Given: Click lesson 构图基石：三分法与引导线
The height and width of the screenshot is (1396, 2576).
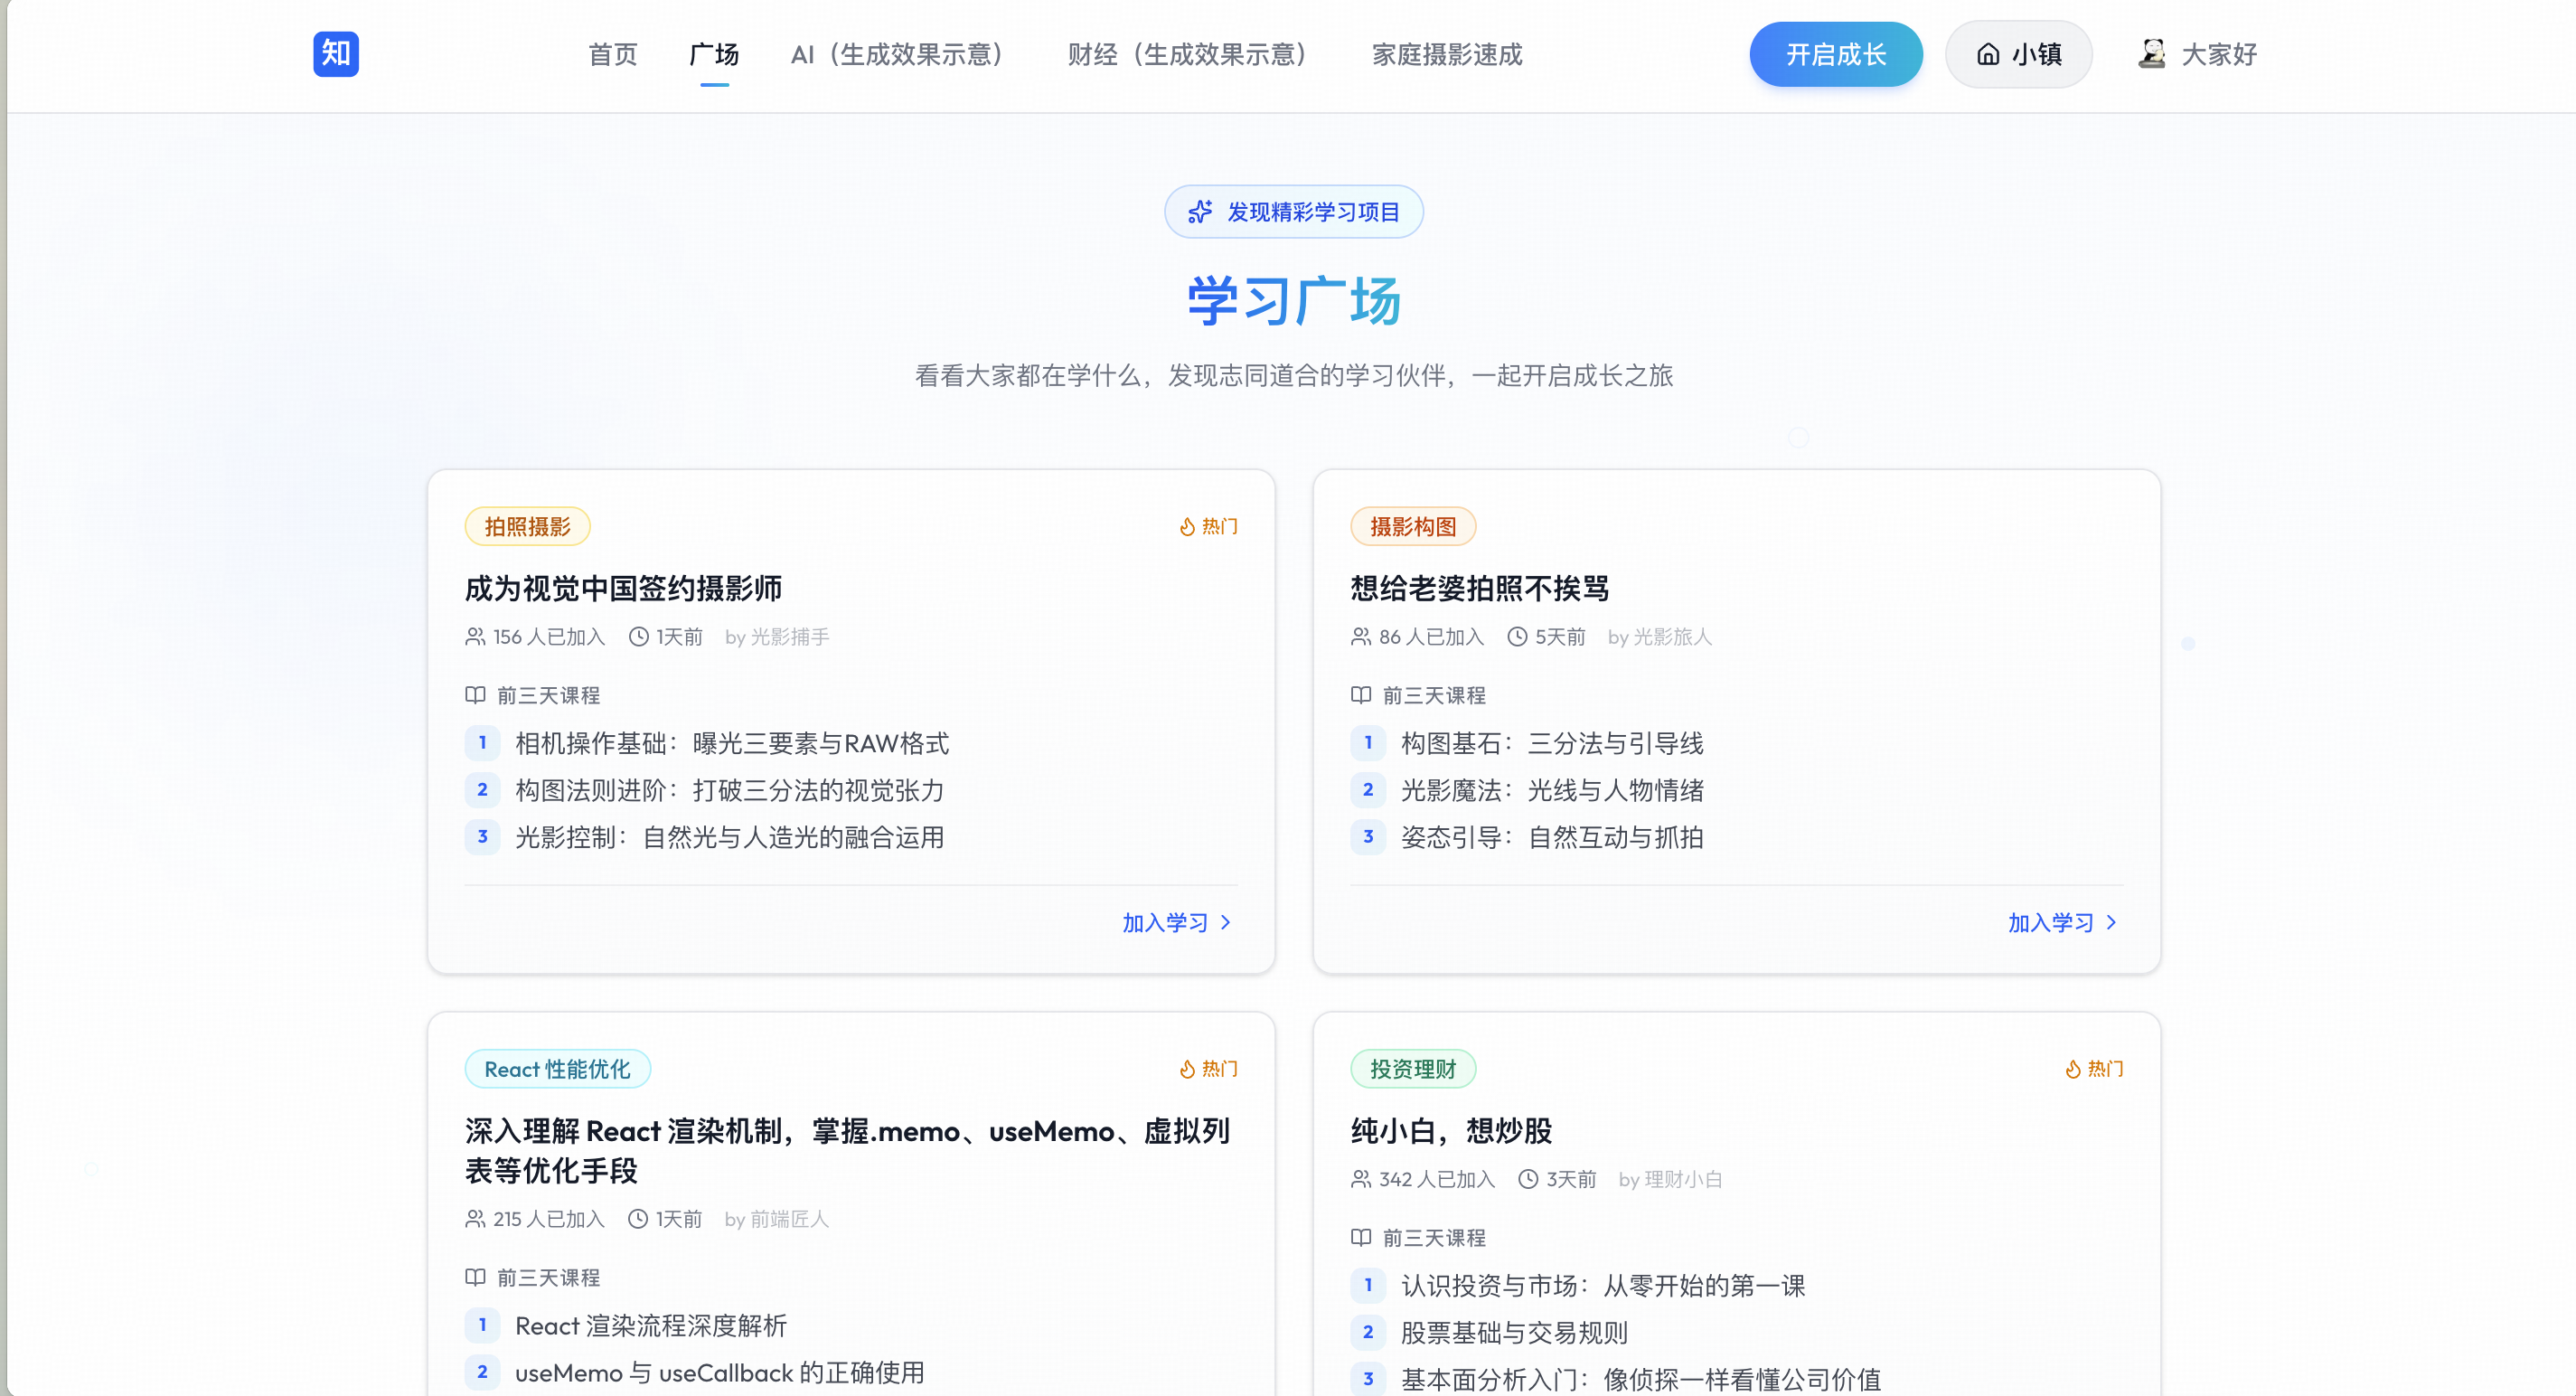Looking at the screenshot, I should coord(1552,743).
